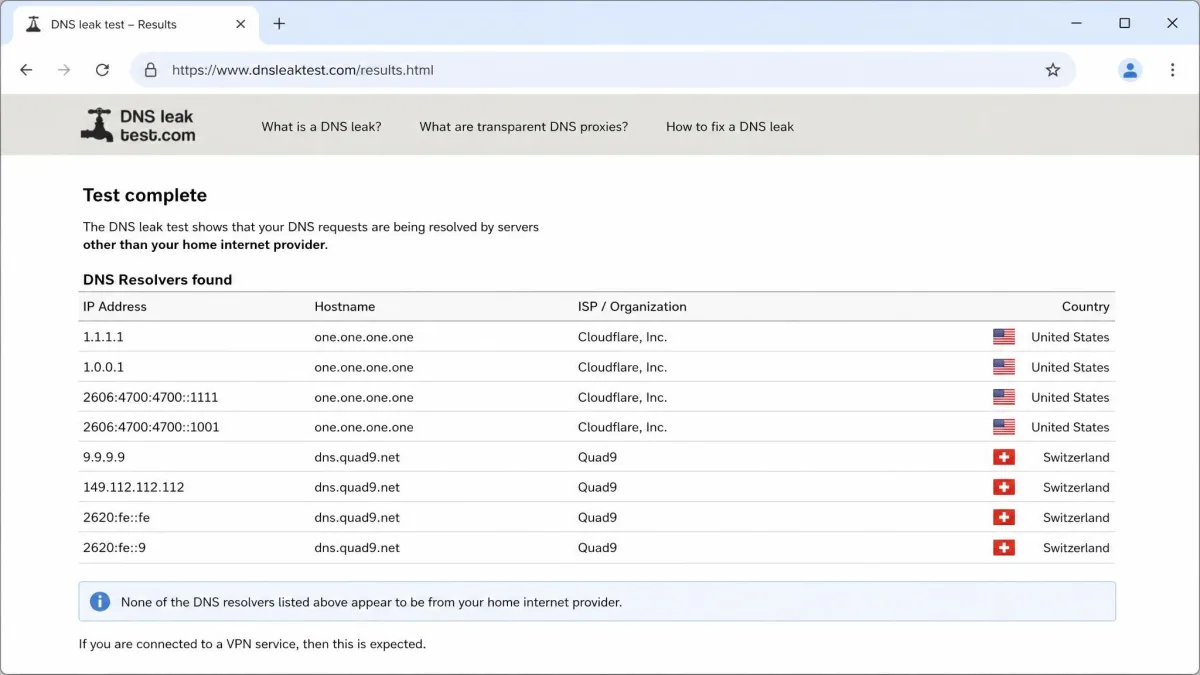
Task: Click hostname dns.quad9.net in 9.9.9.9 row
Action: (x=357, y=457)
